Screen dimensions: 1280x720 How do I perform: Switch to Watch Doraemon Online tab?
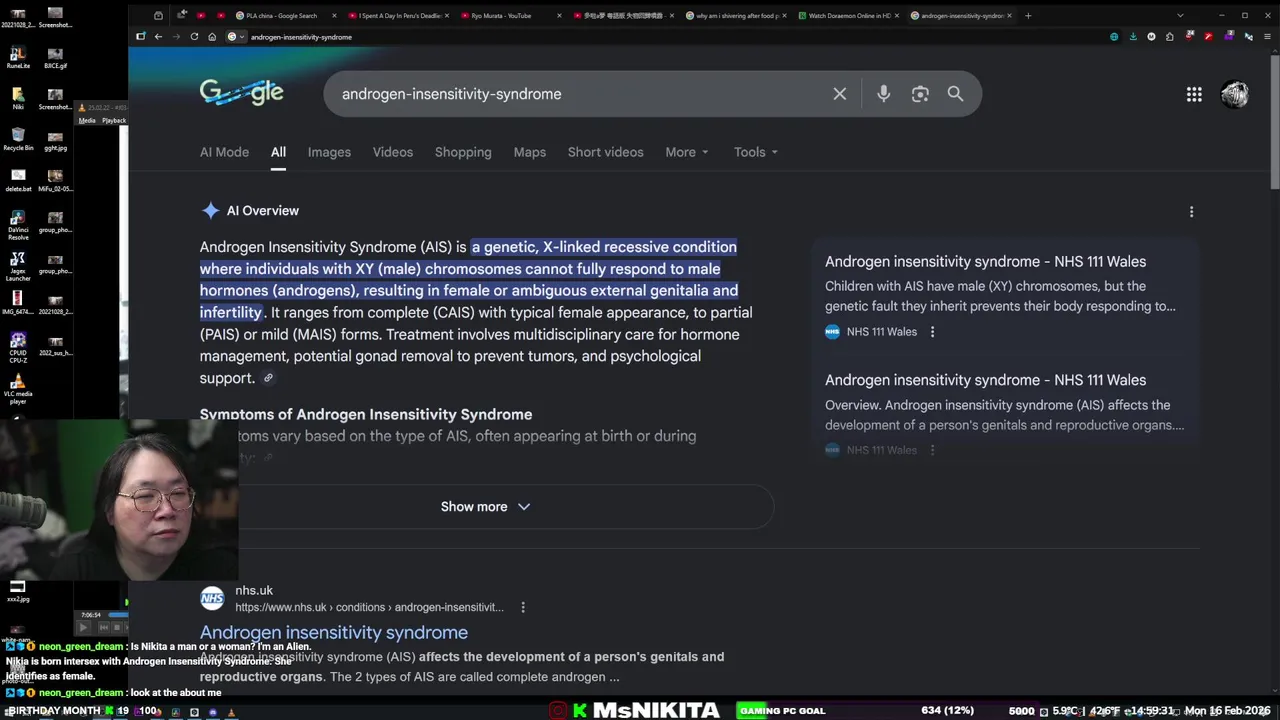(x=848, y=15)
